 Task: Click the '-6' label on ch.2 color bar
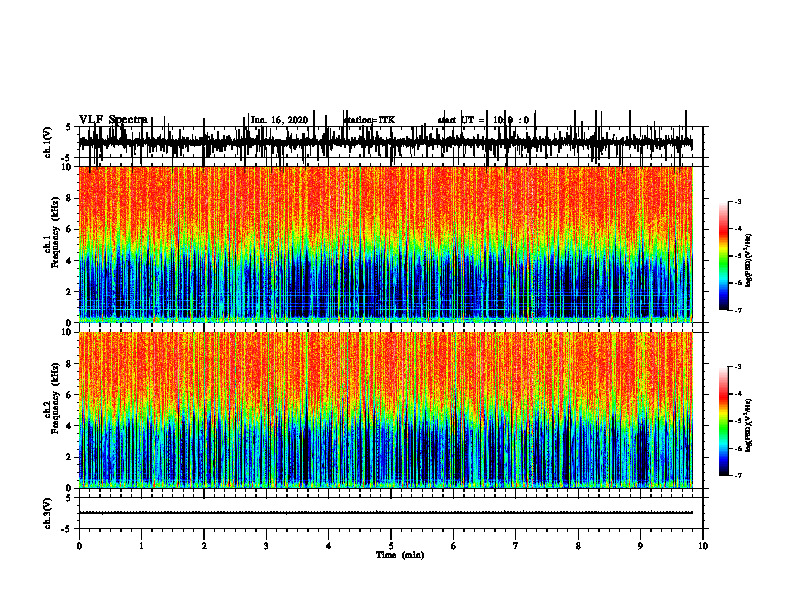(x=737, y=448)
